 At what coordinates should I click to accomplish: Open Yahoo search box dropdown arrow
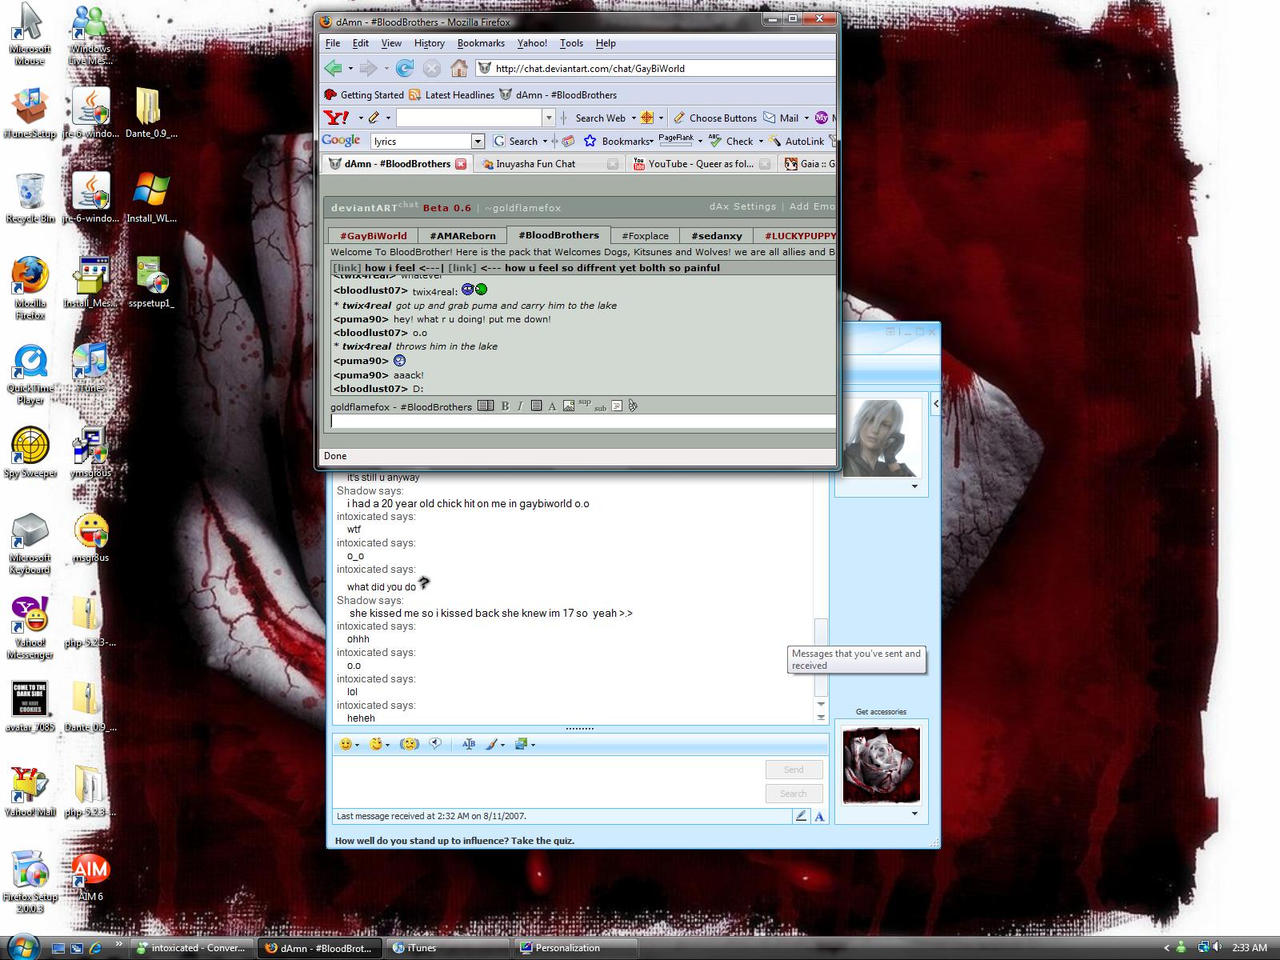[x=548, y=118]
